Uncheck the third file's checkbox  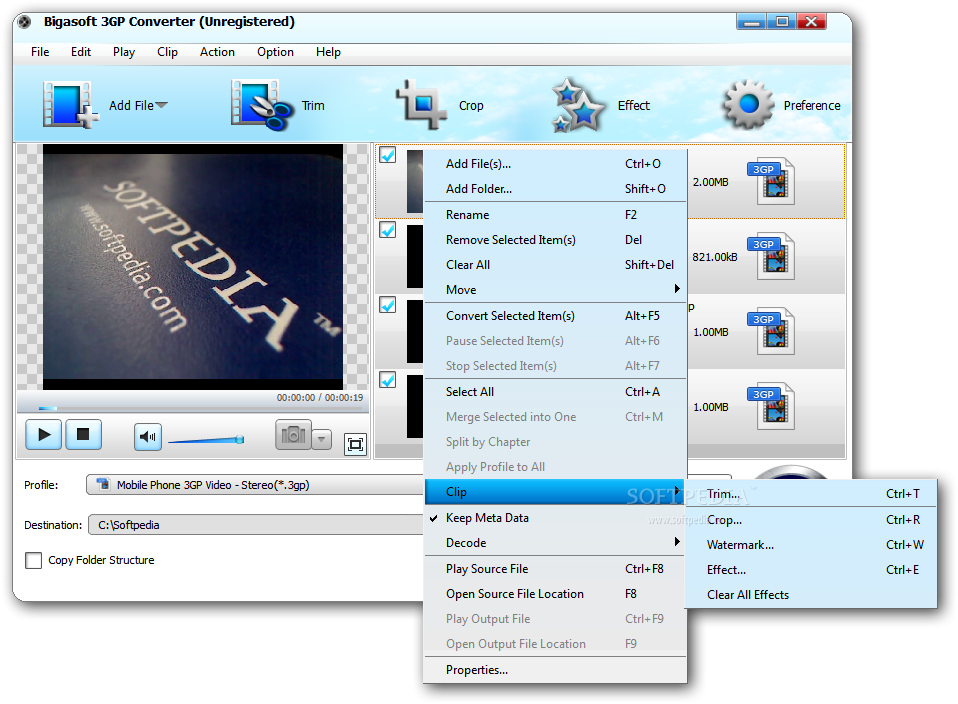coord(387,304)
